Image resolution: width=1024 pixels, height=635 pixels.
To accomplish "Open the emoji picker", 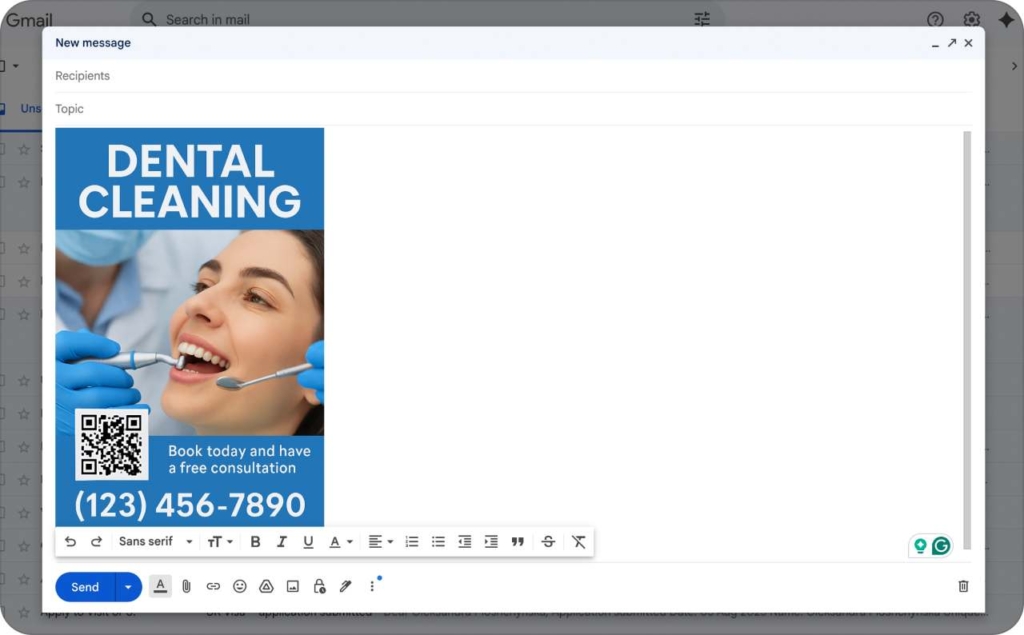I will click(240, 586).
